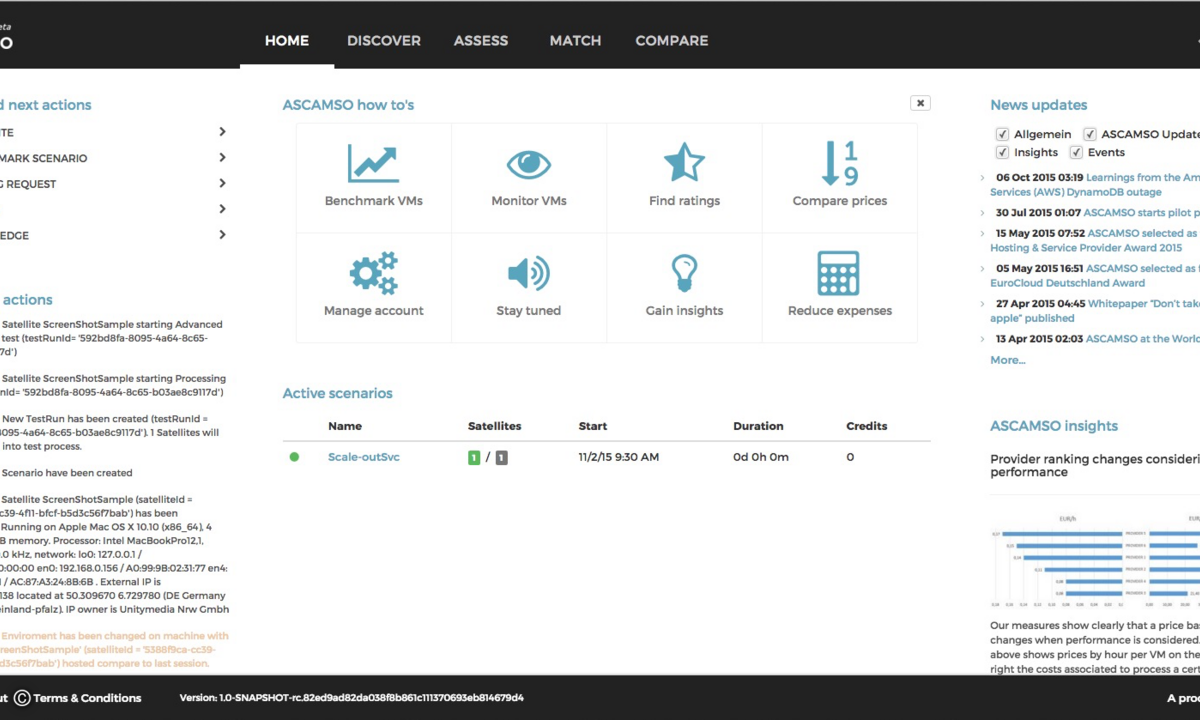Open the DynamoDB outage learnings article

[x=1095, y=185]
